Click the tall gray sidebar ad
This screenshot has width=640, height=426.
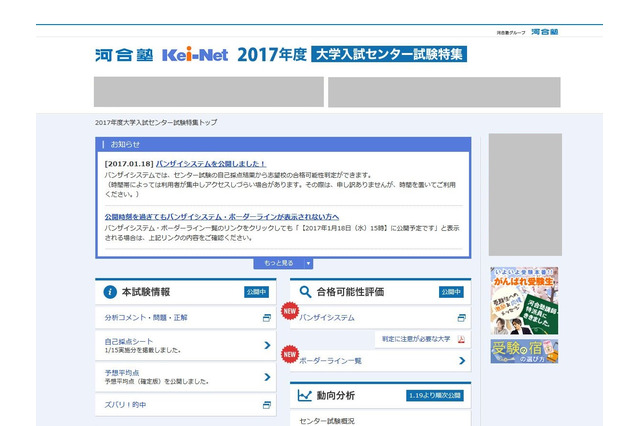pyautogui.click(x=525, y=195)
